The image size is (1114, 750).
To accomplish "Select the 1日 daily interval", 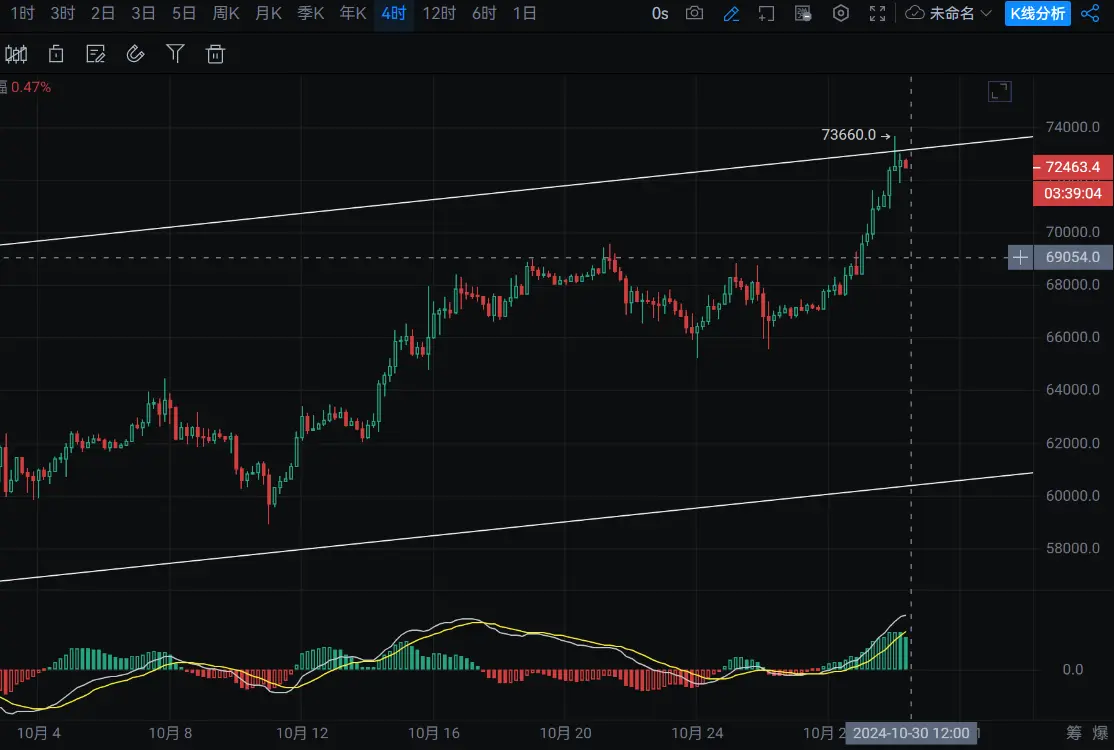I will click(525, 13).
